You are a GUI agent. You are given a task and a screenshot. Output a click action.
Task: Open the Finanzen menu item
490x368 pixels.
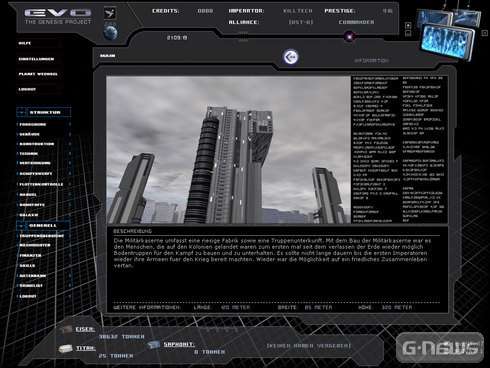(30, 256)
